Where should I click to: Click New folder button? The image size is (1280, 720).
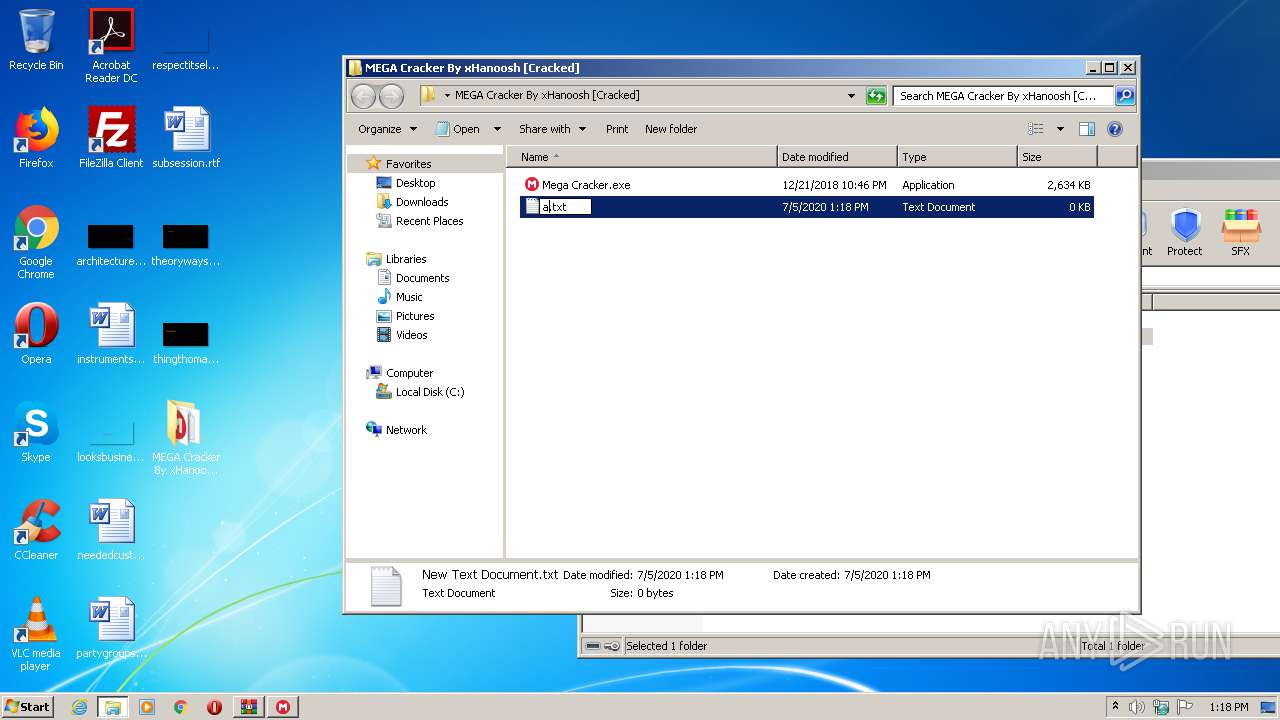point(671,129)
